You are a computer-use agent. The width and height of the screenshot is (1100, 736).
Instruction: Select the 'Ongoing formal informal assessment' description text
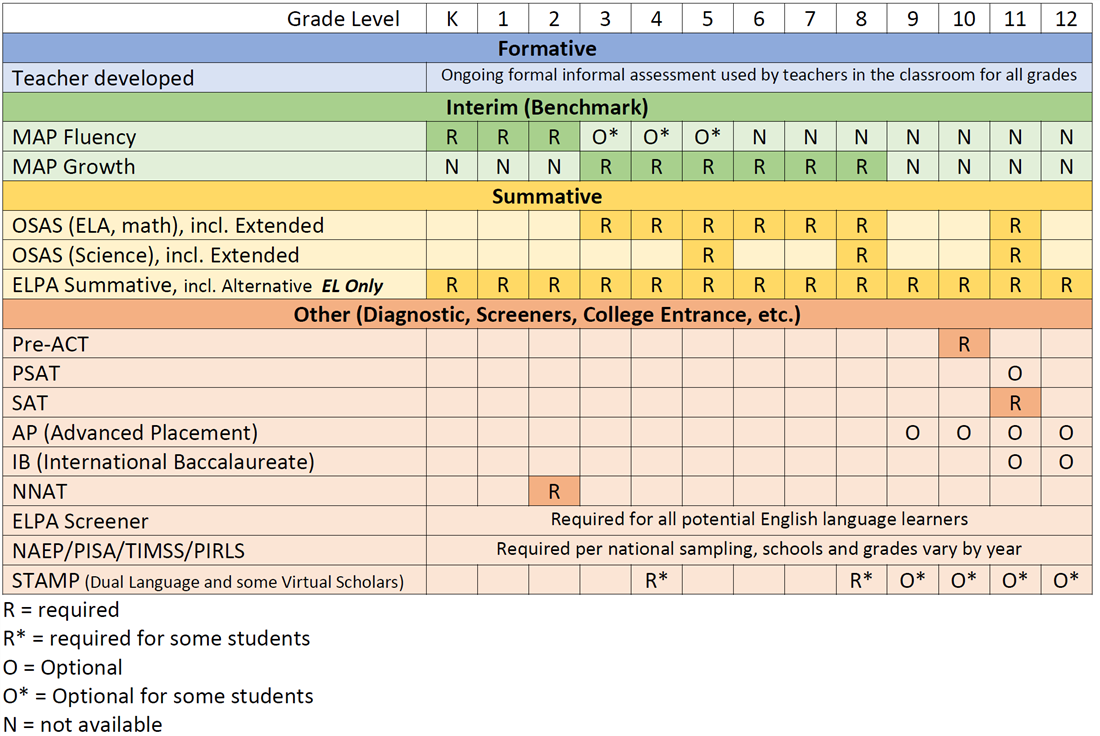(759, 75)
